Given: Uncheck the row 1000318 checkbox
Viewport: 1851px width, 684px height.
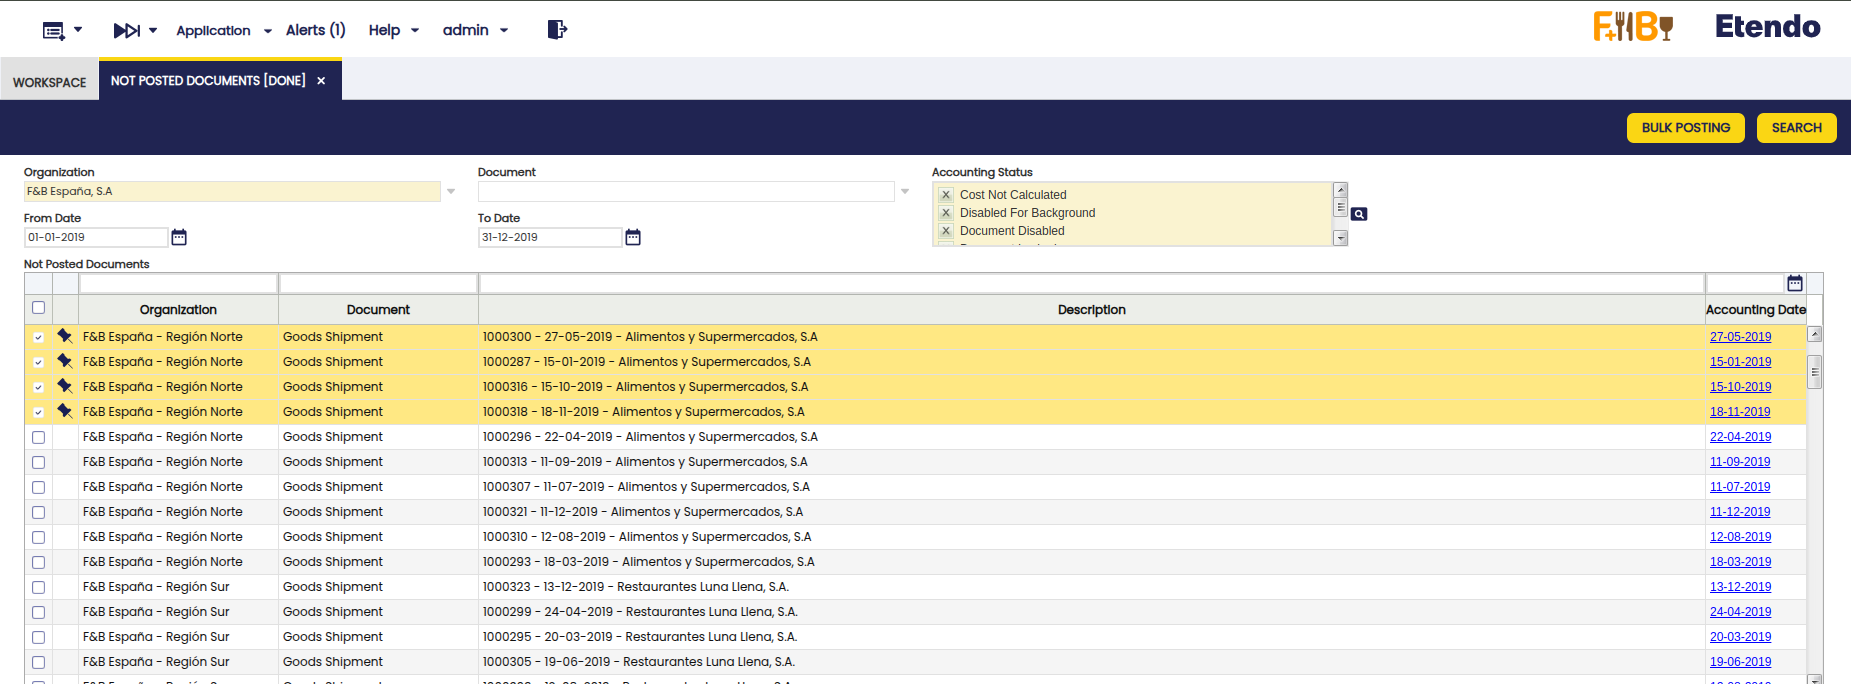Looking at the screenshot, I should [x=38, y=412].
